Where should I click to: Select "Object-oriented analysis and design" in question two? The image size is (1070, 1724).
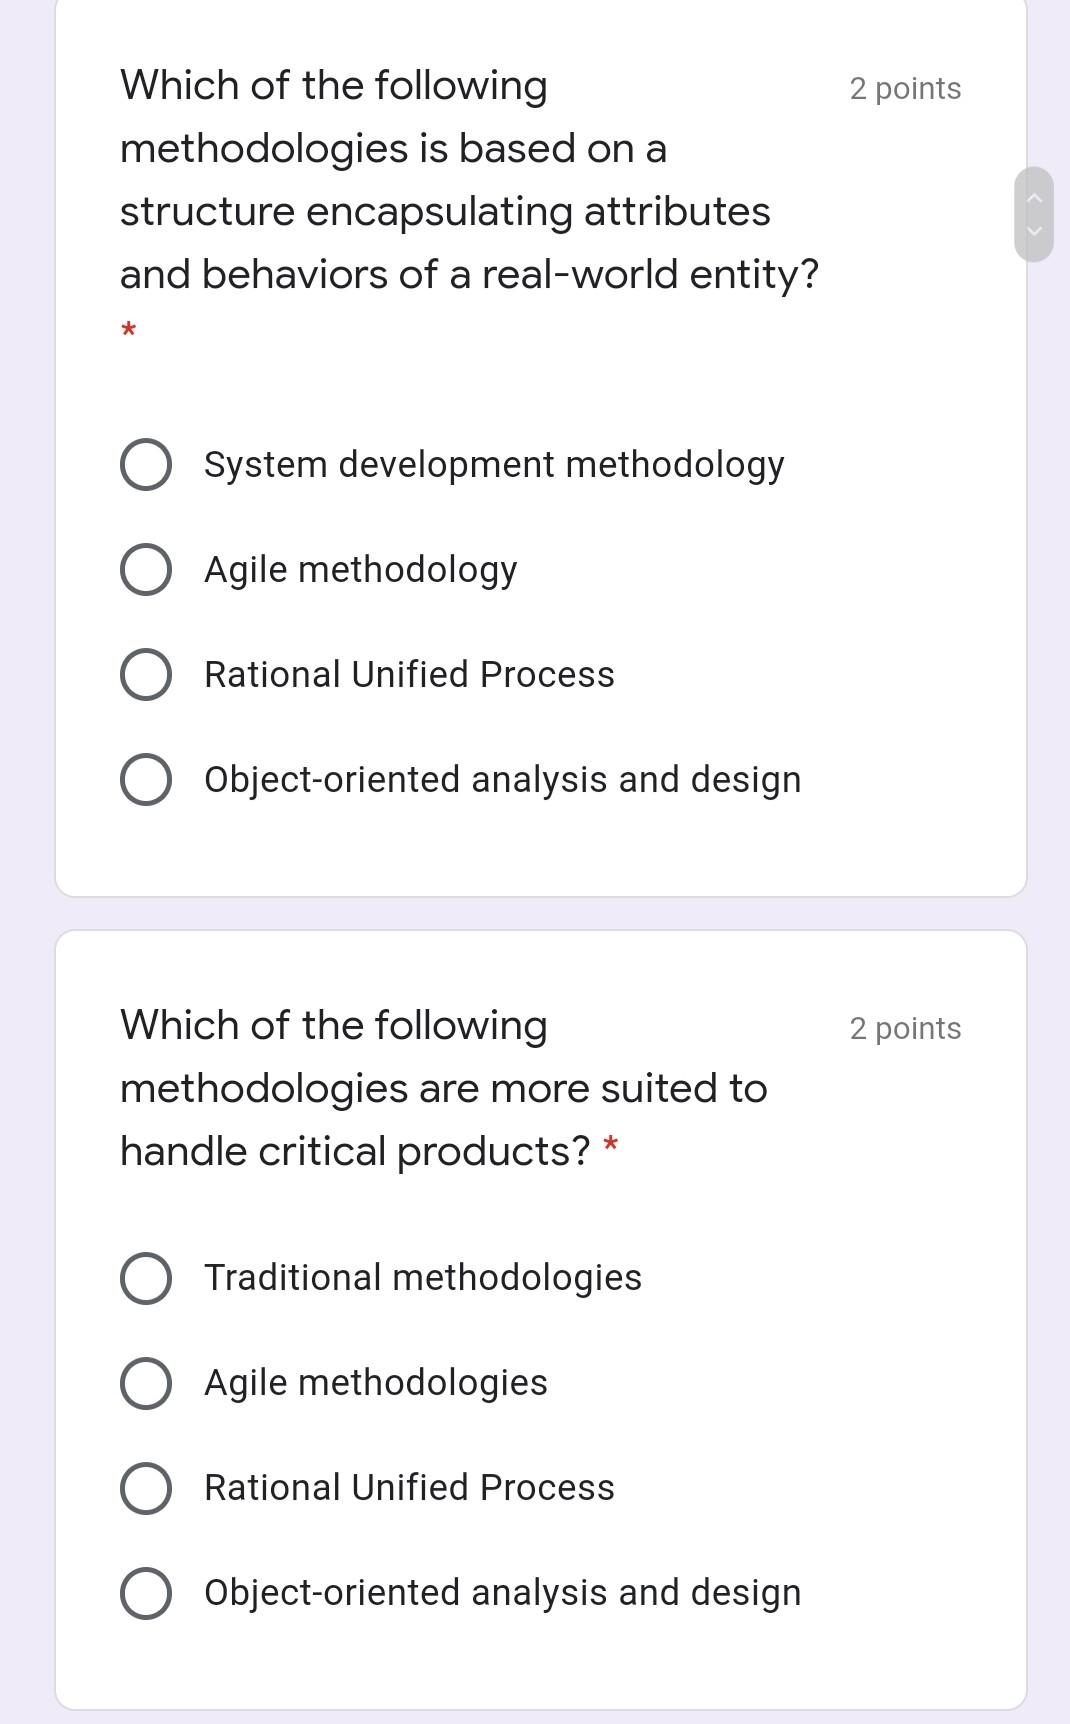[145, 1592]
